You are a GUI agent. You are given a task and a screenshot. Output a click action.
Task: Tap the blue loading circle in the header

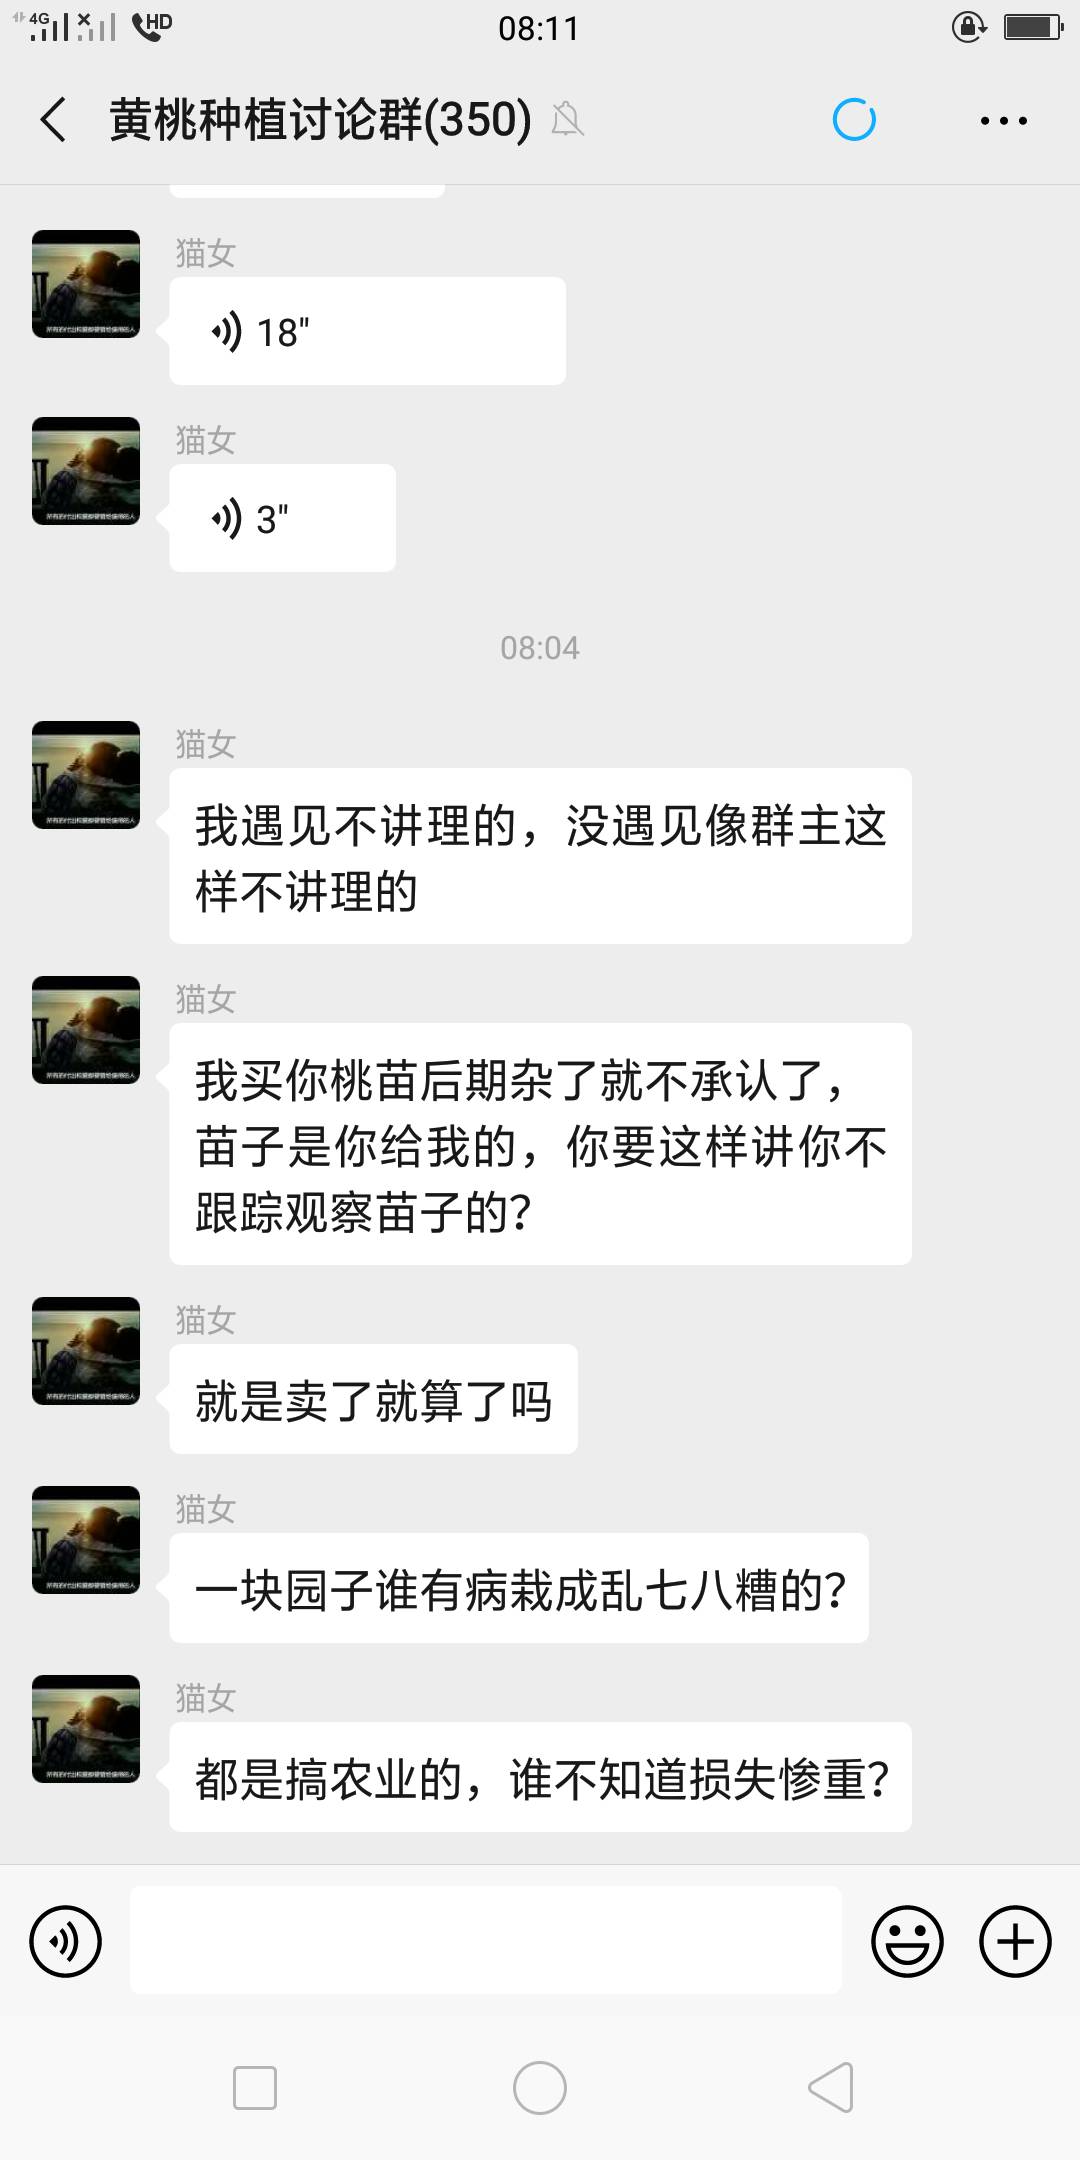click(854, 120)
